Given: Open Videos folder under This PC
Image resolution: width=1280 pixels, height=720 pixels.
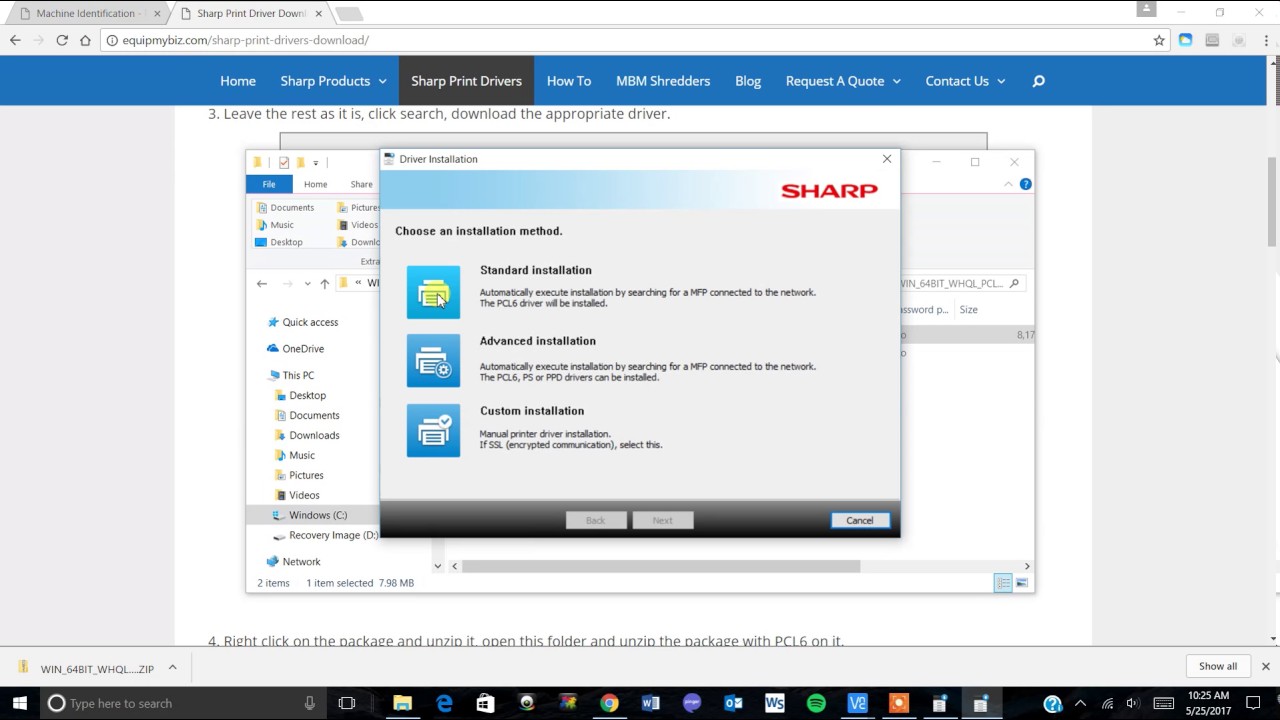Looking at the screenshot, I should (x=297, y=495).
